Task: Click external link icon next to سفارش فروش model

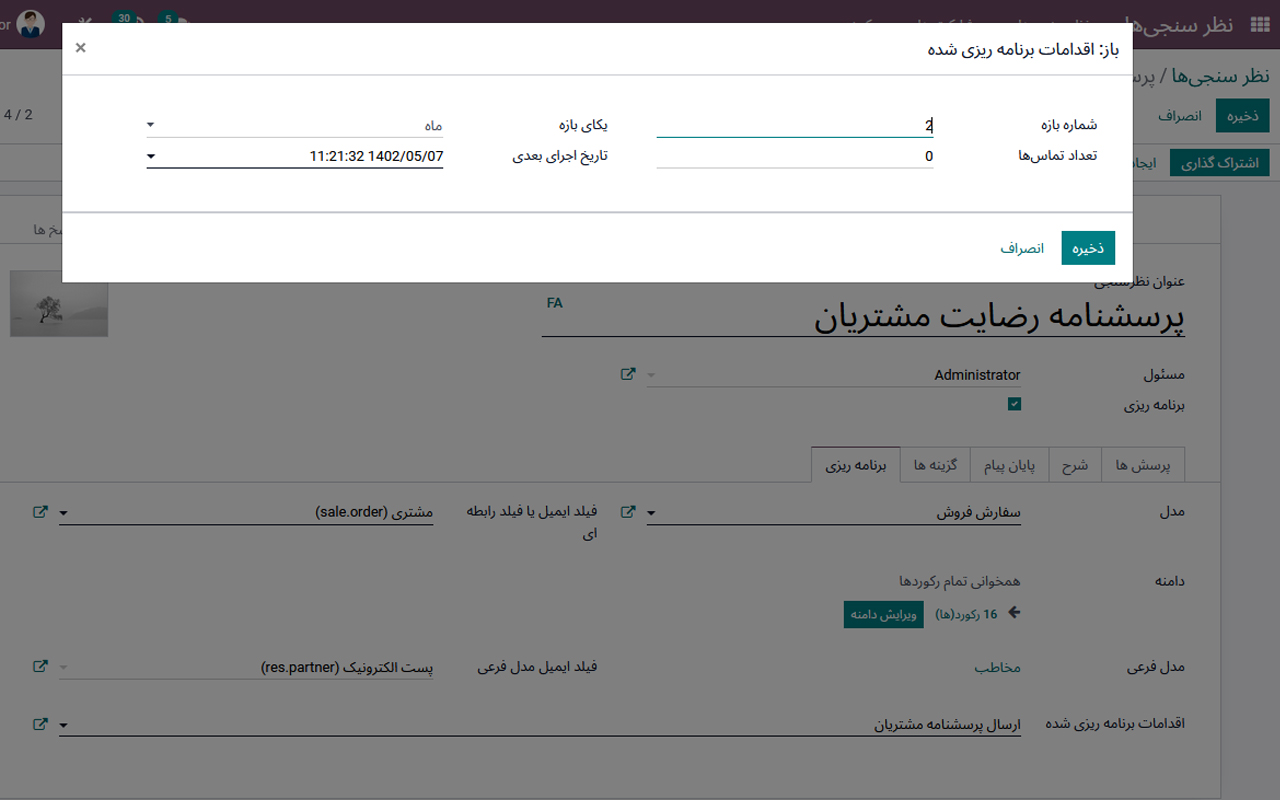Action: click(x=628, y=511)
